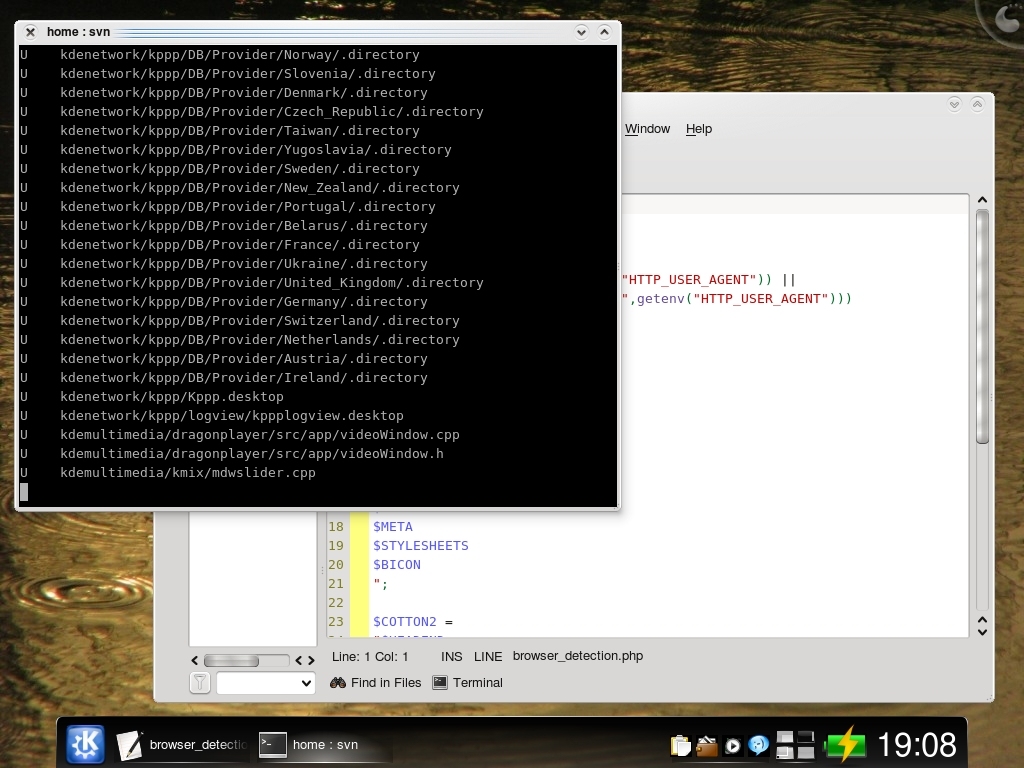
Task: Click the editor vertical scrollbar up arrow
Action: (x=982, y=200)
